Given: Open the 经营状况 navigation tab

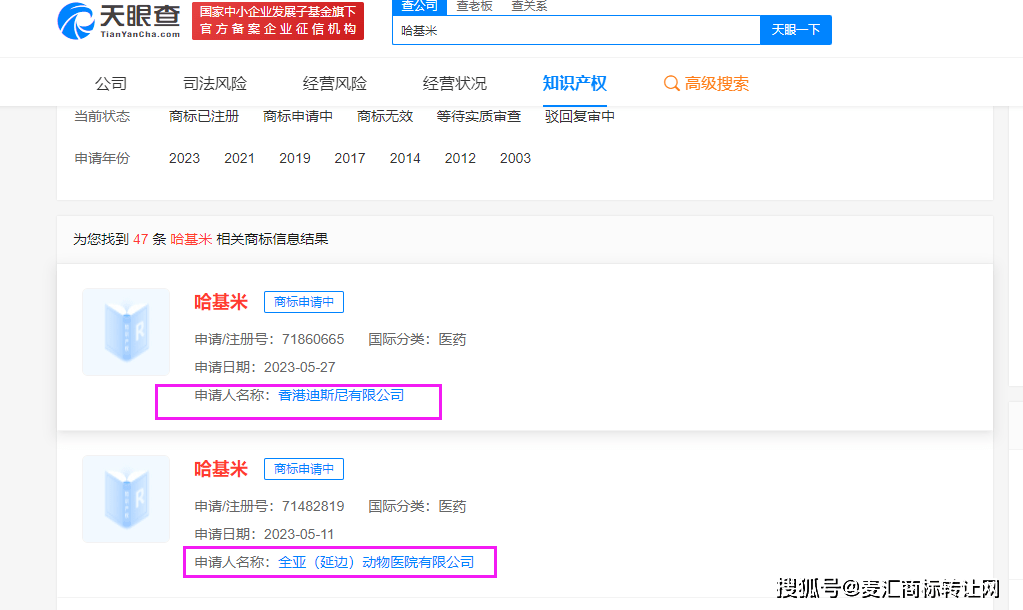Looking at the screenshot, I should coord(455,84).
